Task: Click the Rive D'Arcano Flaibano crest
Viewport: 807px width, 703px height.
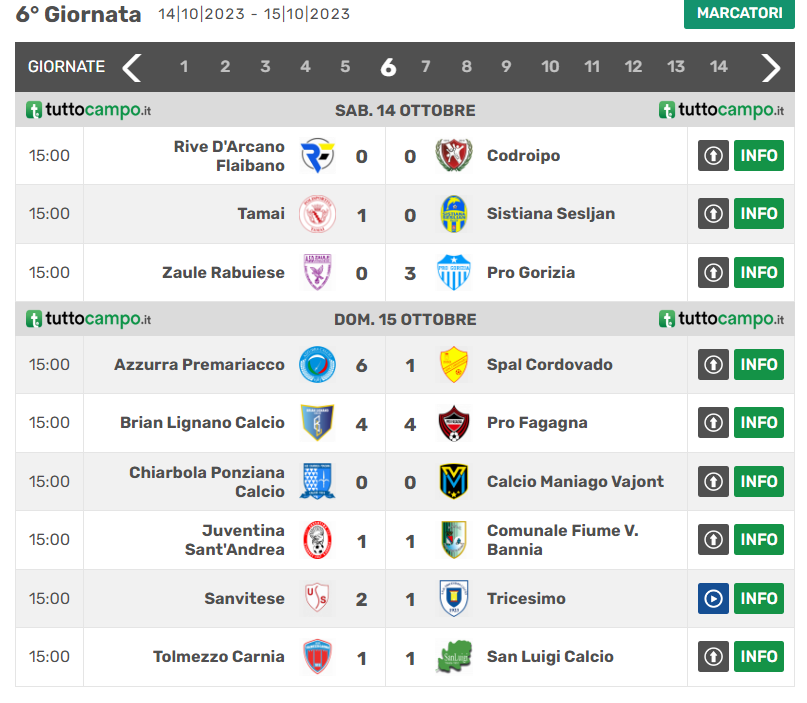Action: [318, 155]
